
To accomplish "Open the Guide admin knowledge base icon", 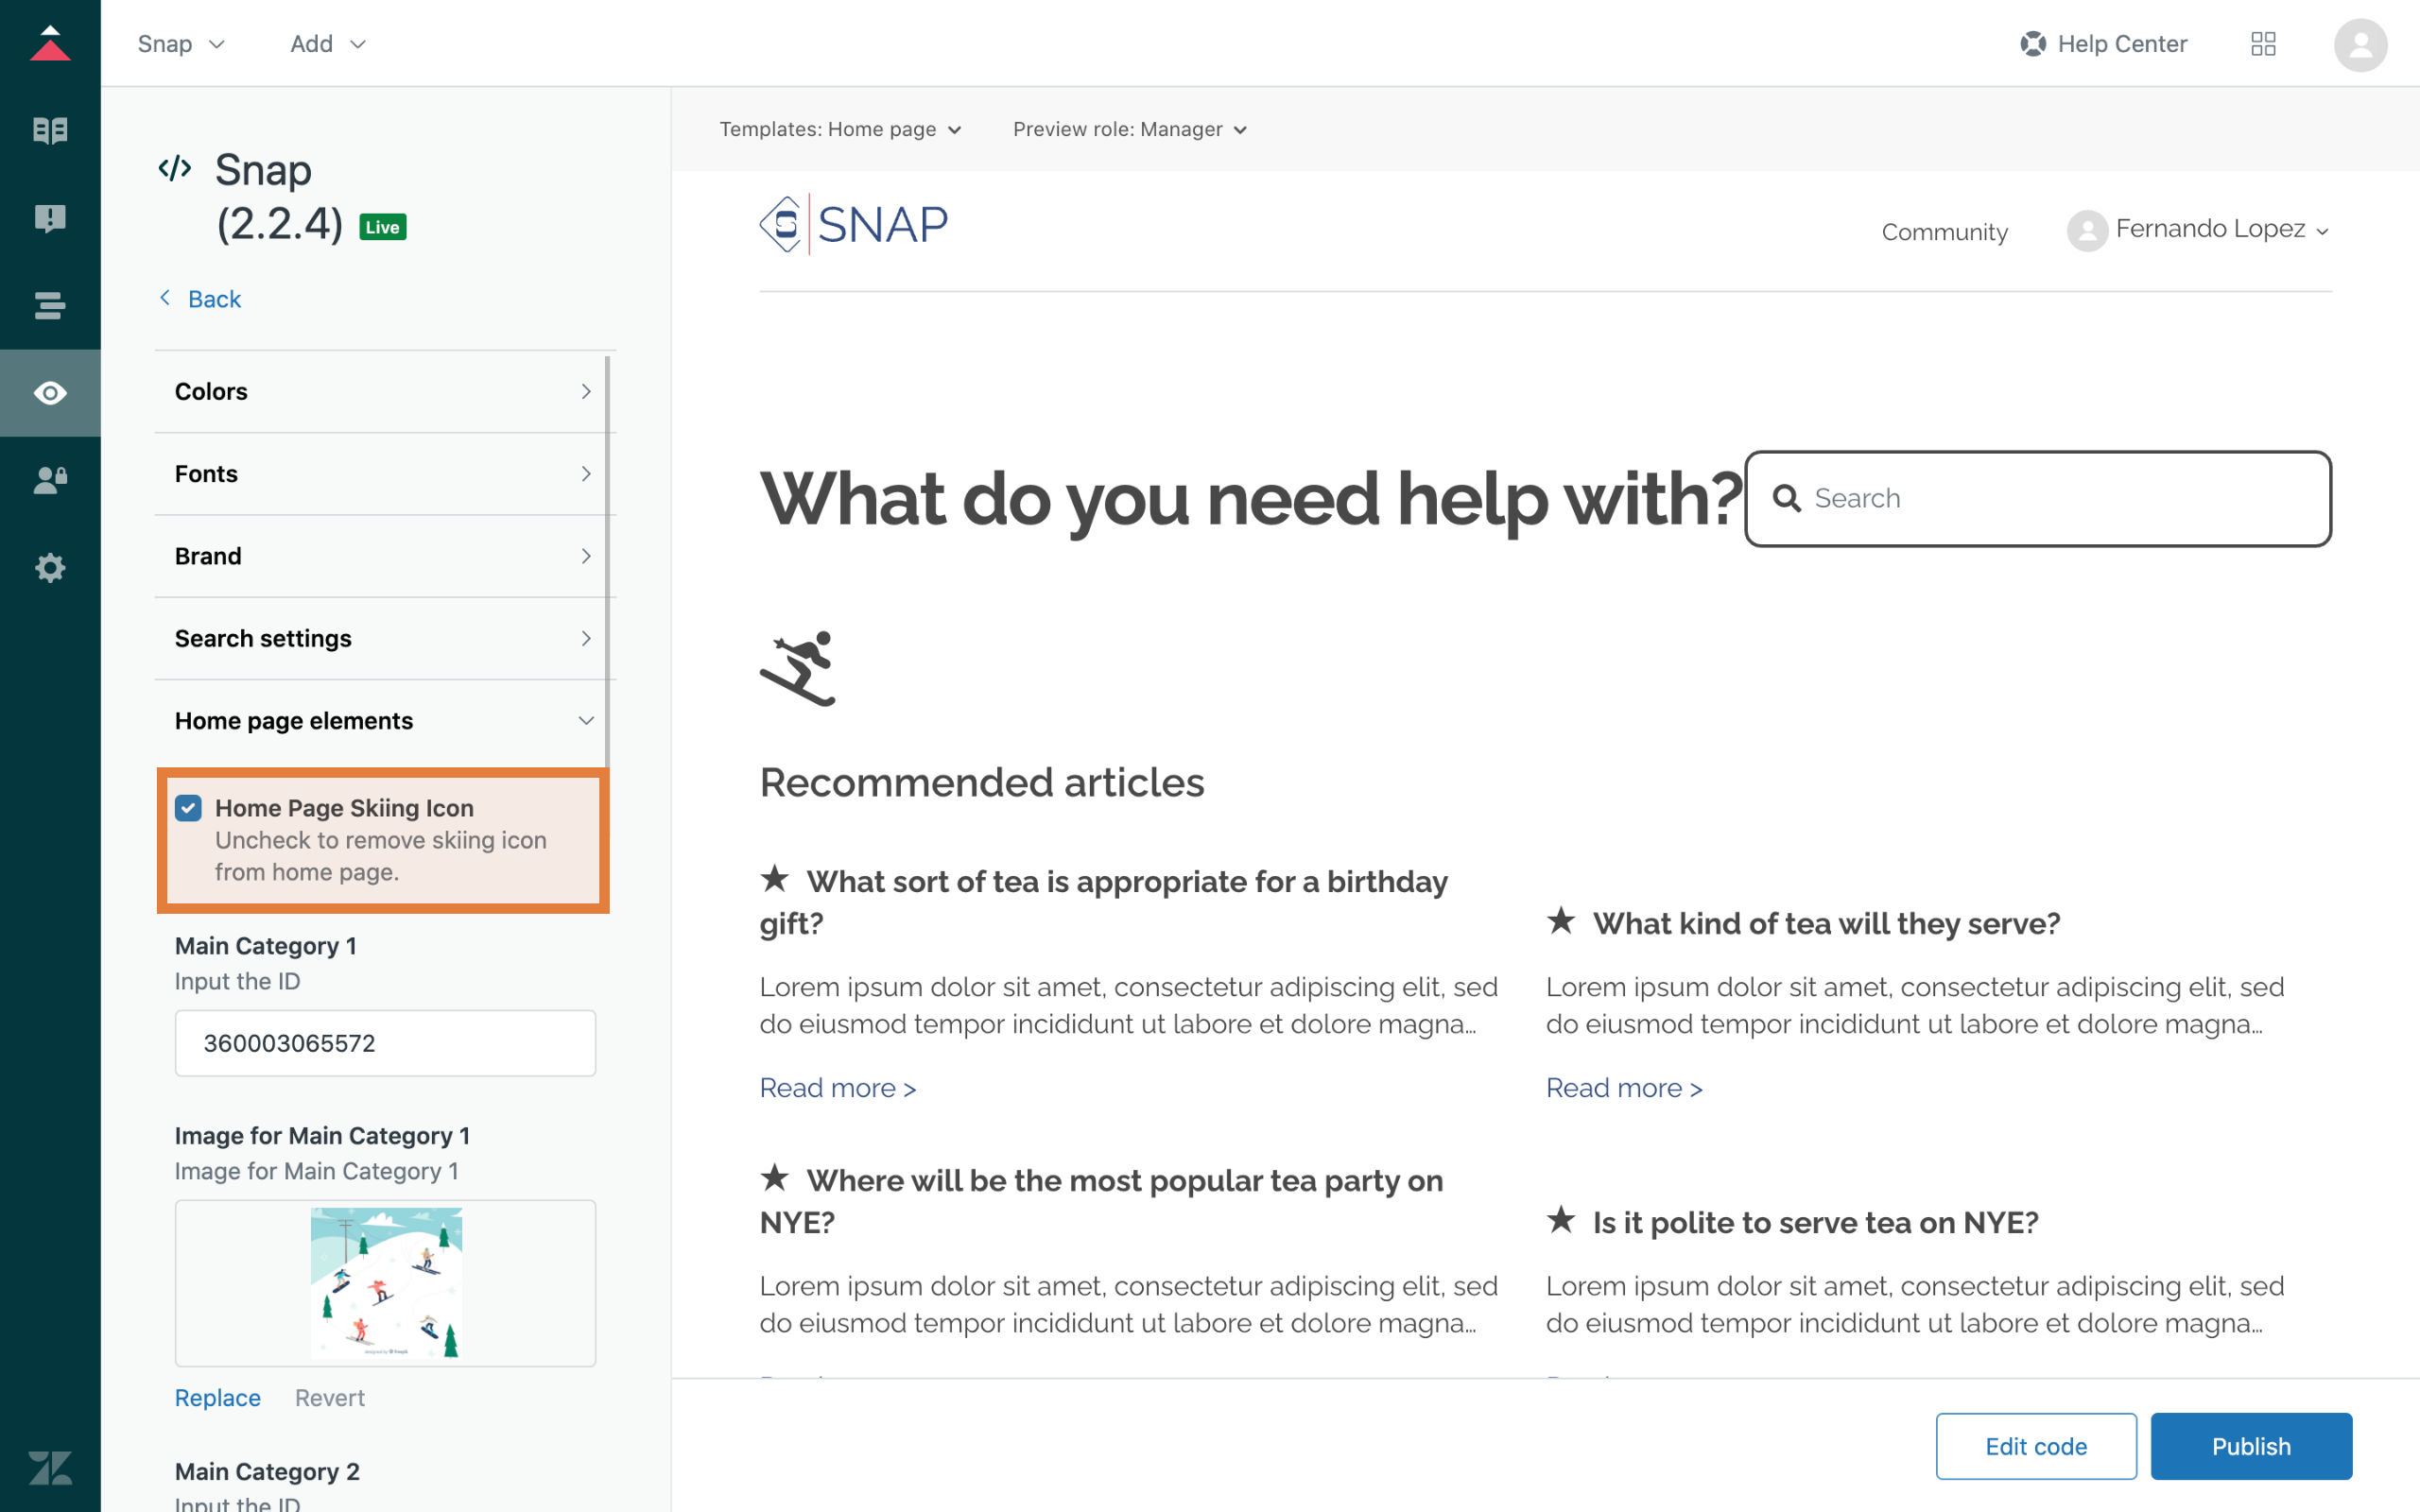I will (x=50, y=130).
